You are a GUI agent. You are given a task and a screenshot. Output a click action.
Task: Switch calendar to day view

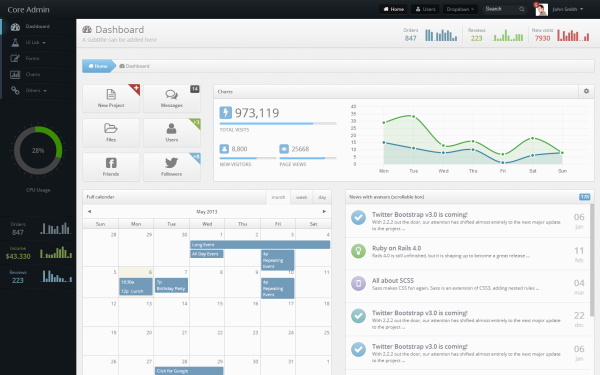[322, 197]
